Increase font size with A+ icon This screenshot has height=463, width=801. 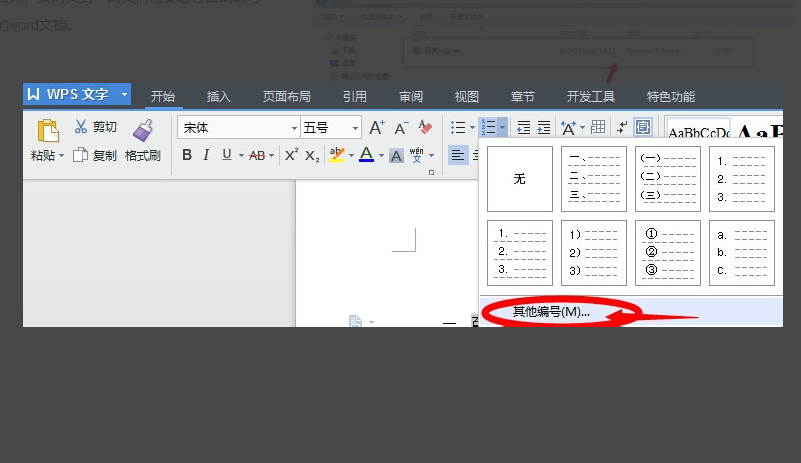click(377, 127)
